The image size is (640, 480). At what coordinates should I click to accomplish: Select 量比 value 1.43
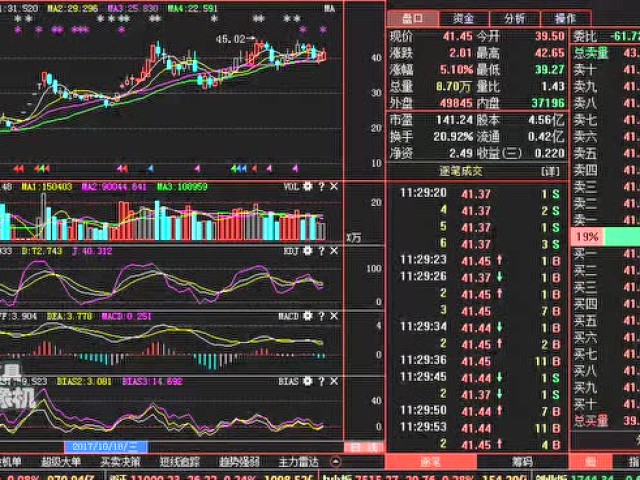point(553,87)
